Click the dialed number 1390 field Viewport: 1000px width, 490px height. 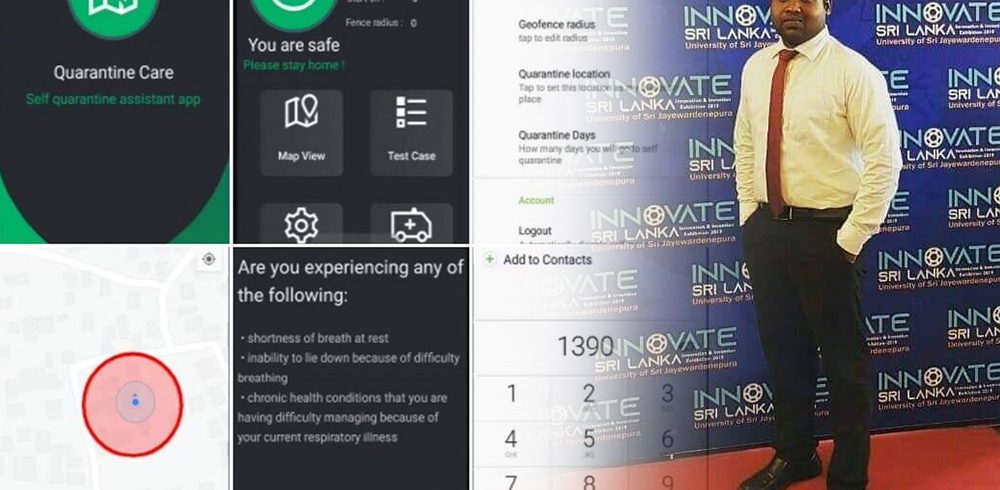tap(585, 346)
